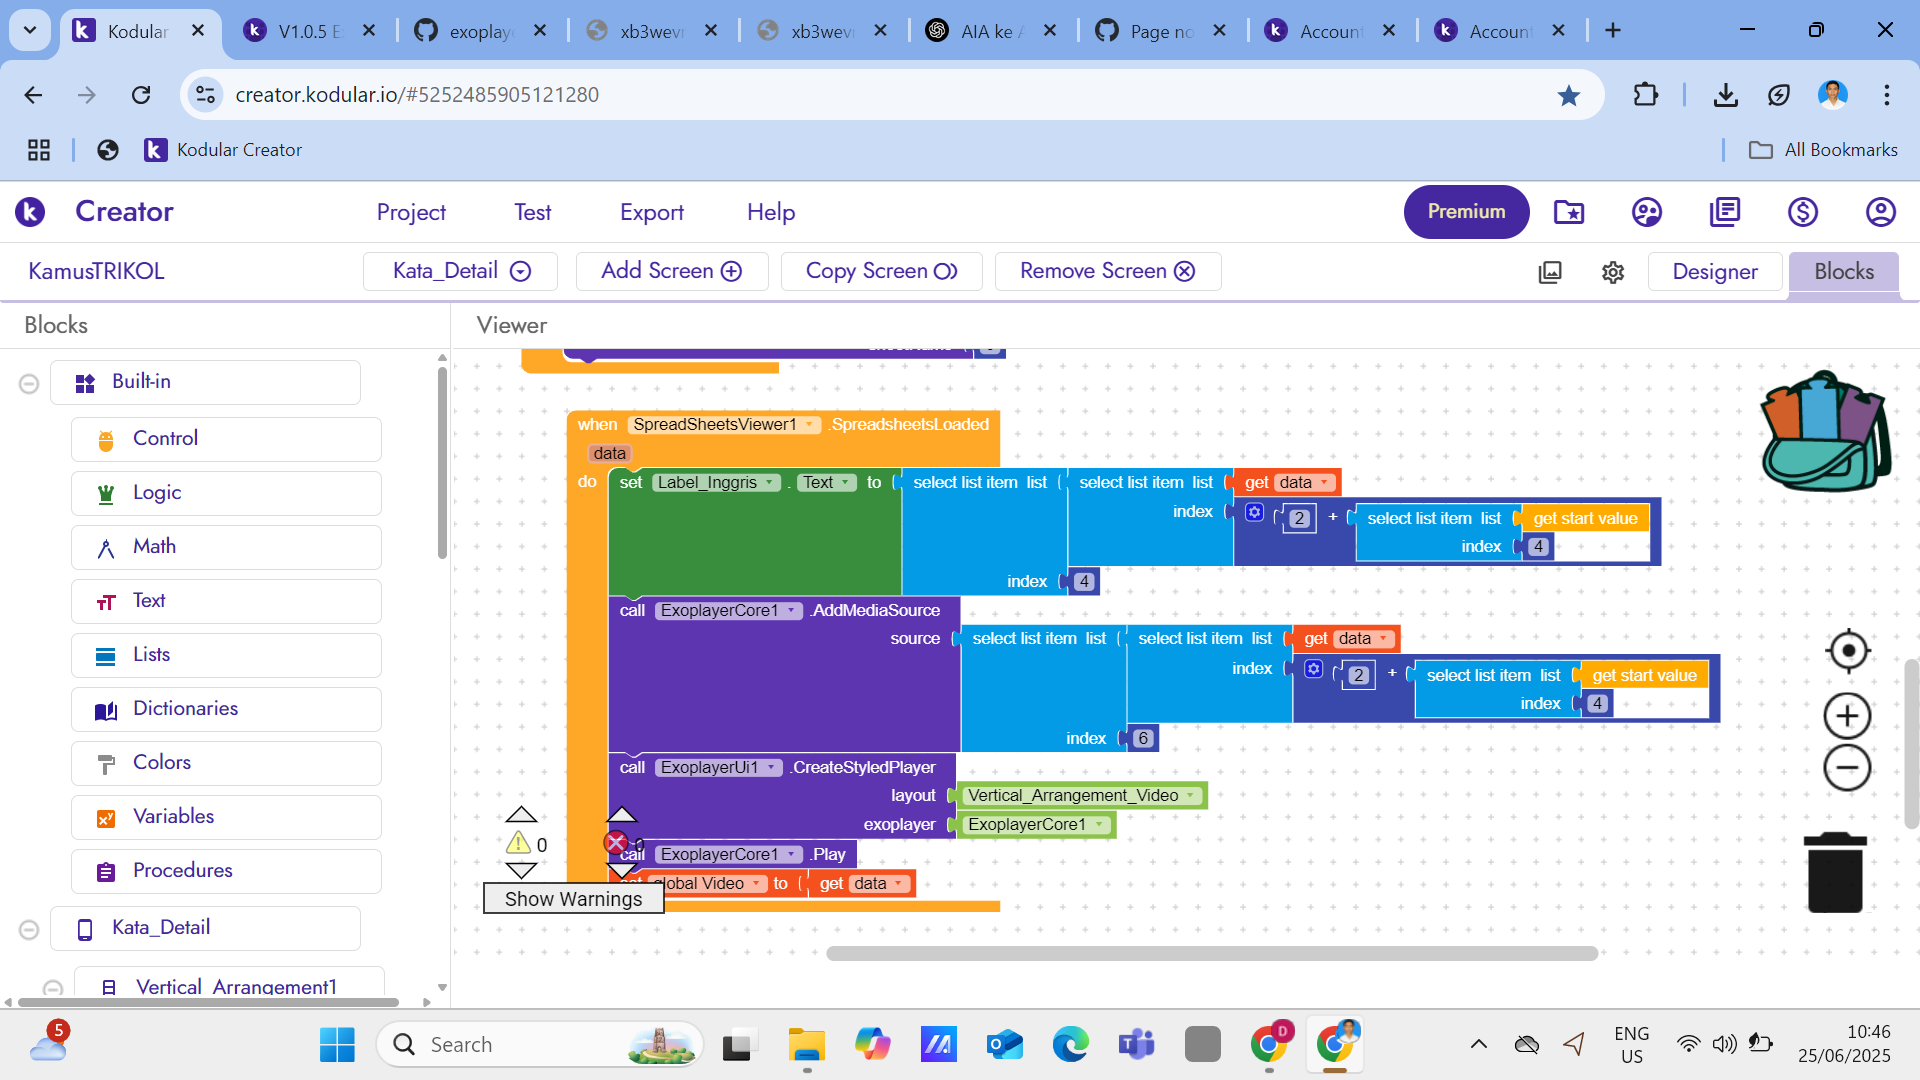Switch to the Designer tab
The image size is (1920, 1080).
click(x=1714, y=272)
